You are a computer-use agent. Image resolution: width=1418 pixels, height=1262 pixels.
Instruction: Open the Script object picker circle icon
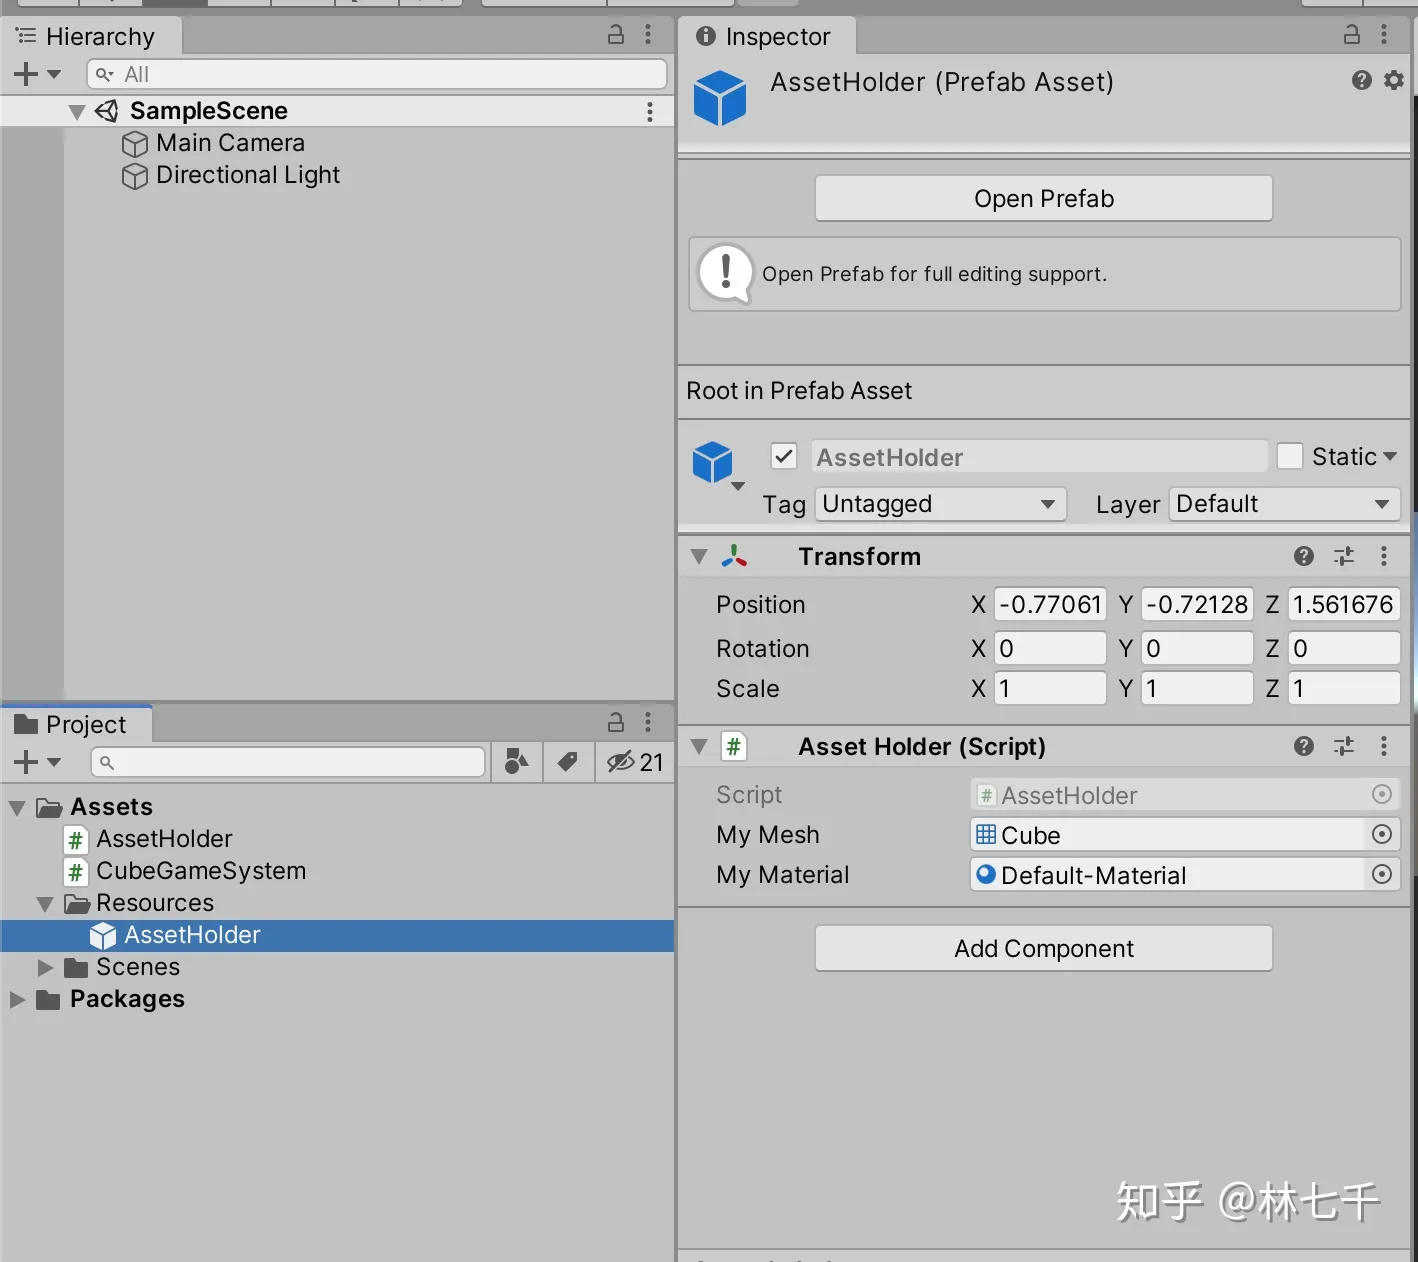point(1382,794)
